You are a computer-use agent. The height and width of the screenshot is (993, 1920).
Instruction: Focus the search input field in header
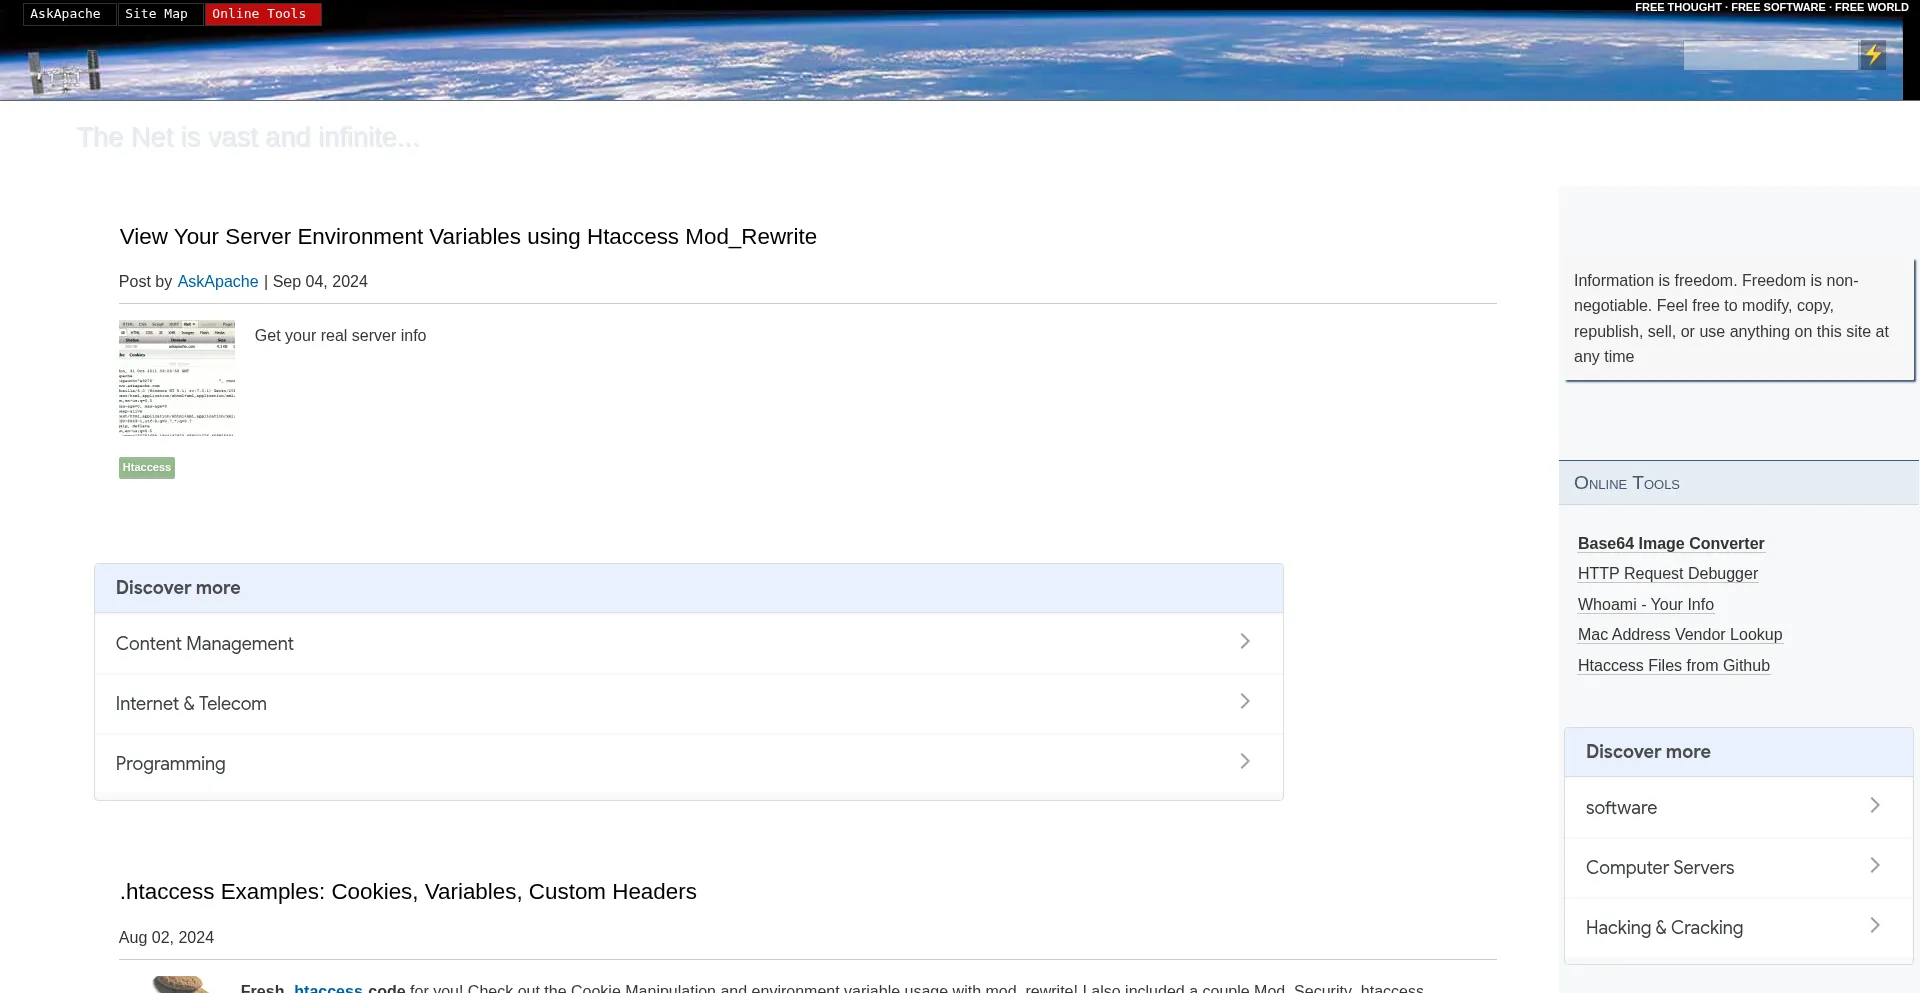tap(1770, 55)
